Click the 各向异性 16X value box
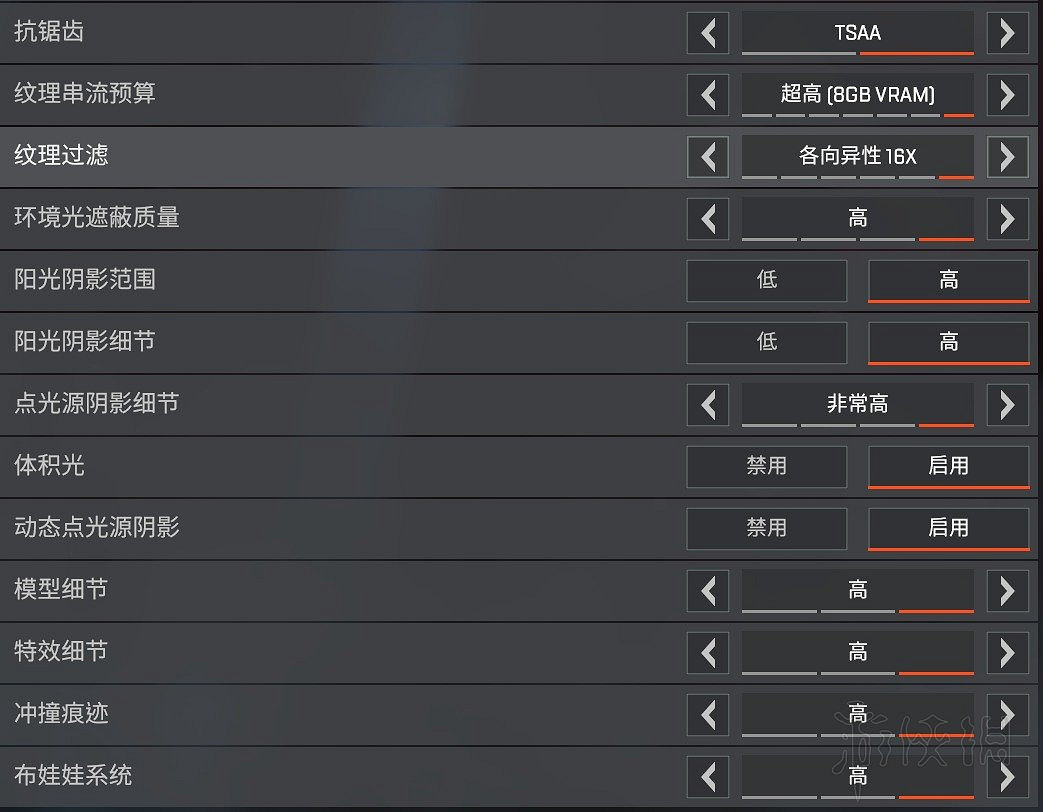Image resolution: width=1043 pixels, height=812 pixels. pos(857,157)
